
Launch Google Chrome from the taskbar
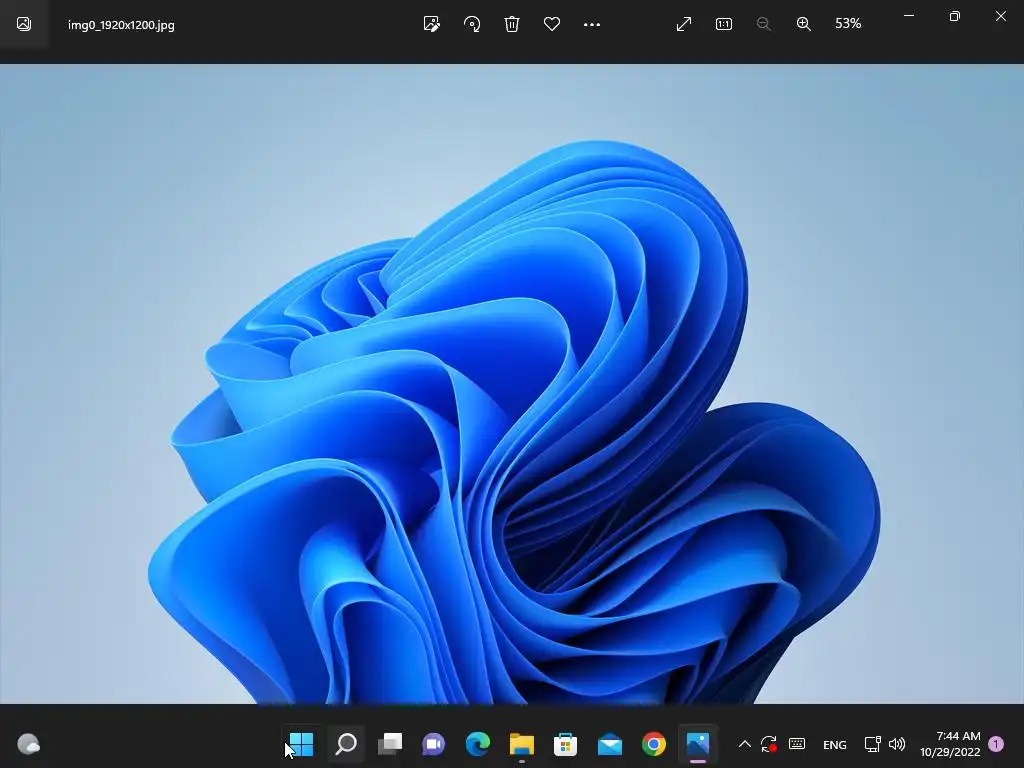tap(654, 744)
